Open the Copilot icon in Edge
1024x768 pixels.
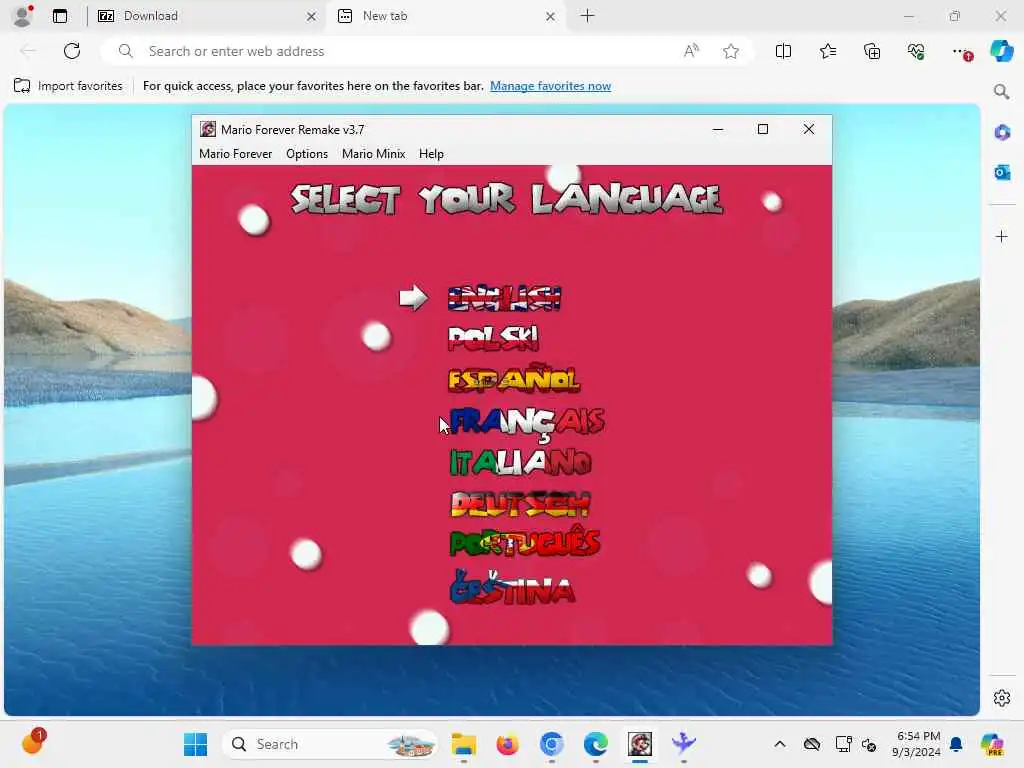tap(1001, 51)
